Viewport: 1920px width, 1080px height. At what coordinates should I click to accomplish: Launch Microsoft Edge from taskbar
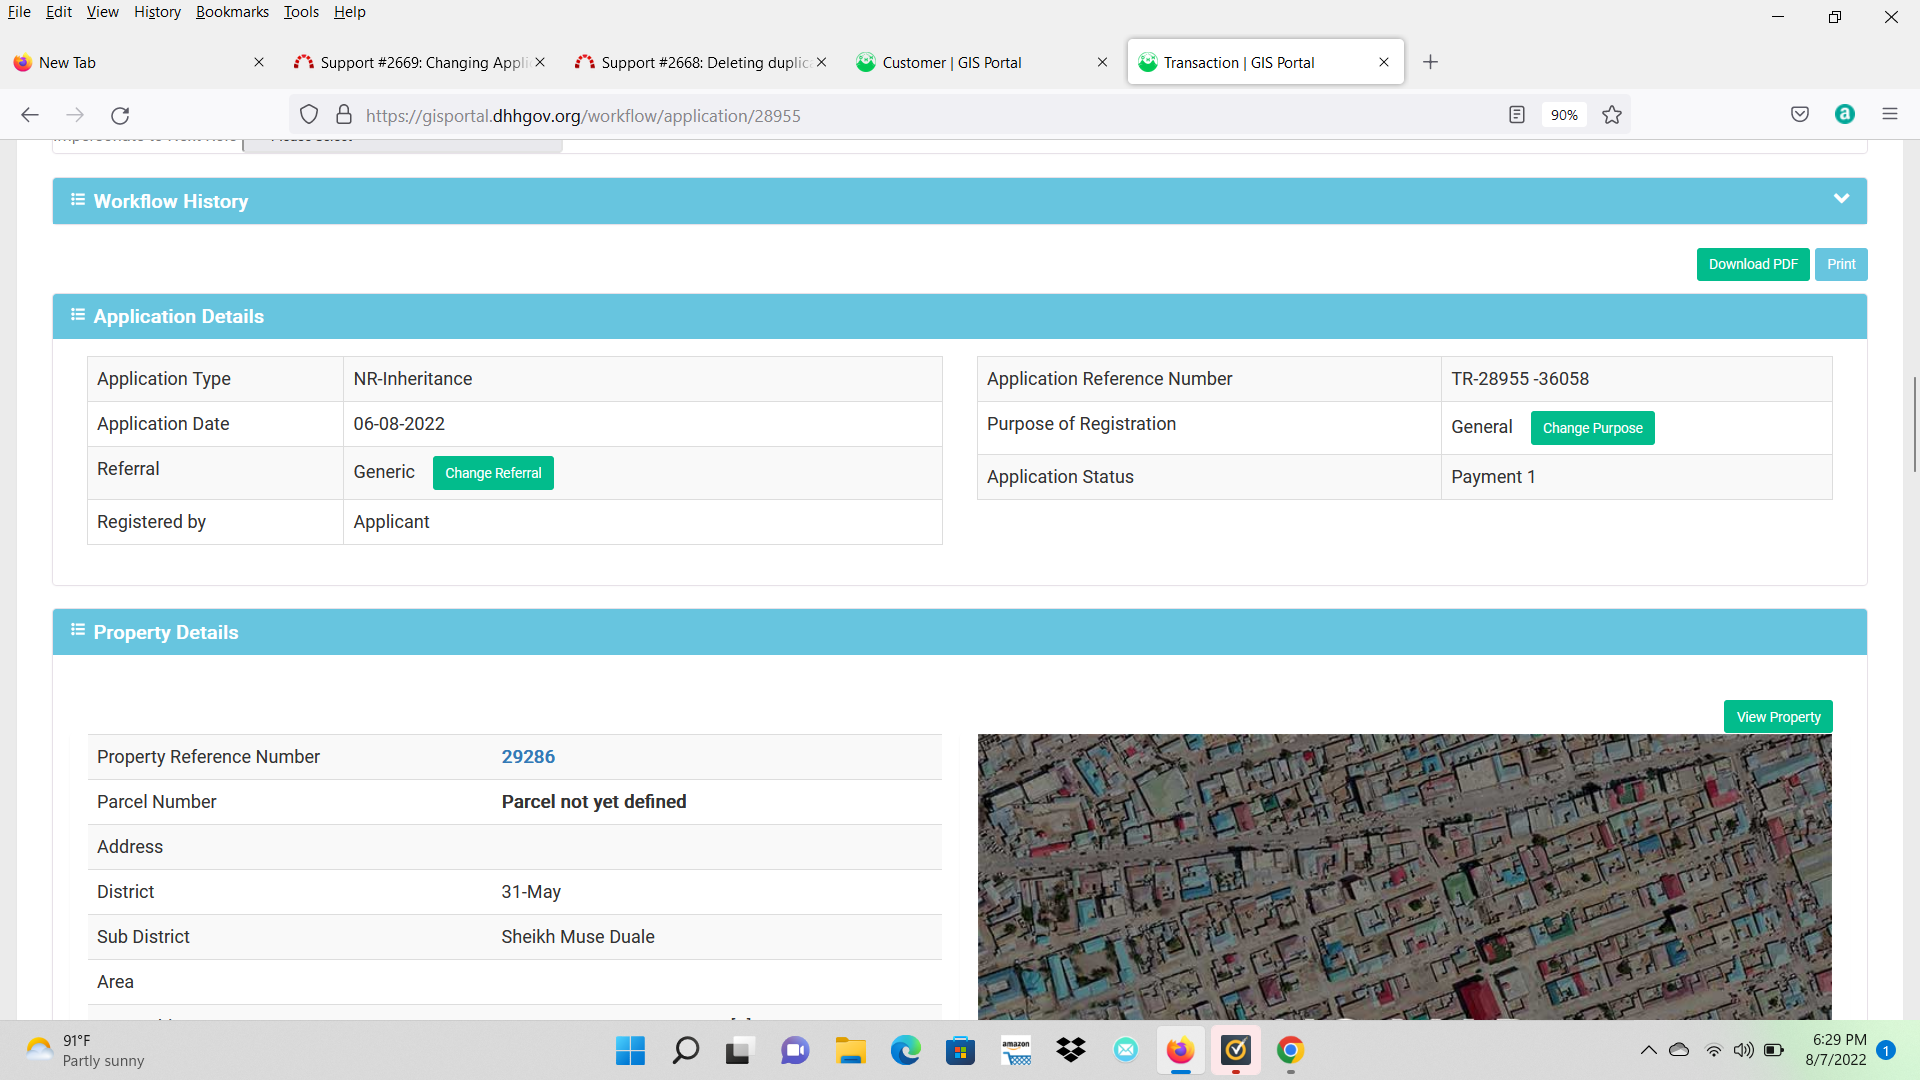pos(906,1050)
